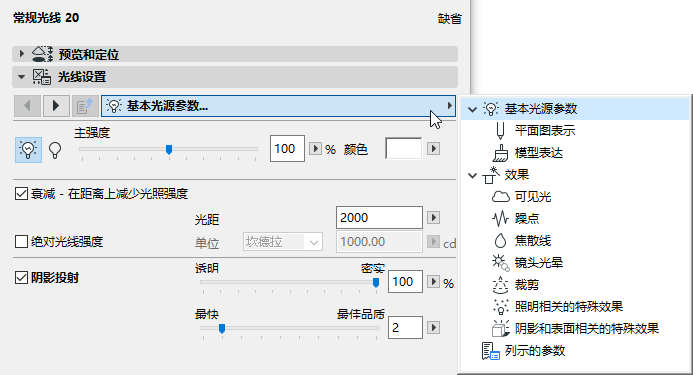693x375 pixels.
Task: Collapse the 光线设置 panel
Action: 21,77
